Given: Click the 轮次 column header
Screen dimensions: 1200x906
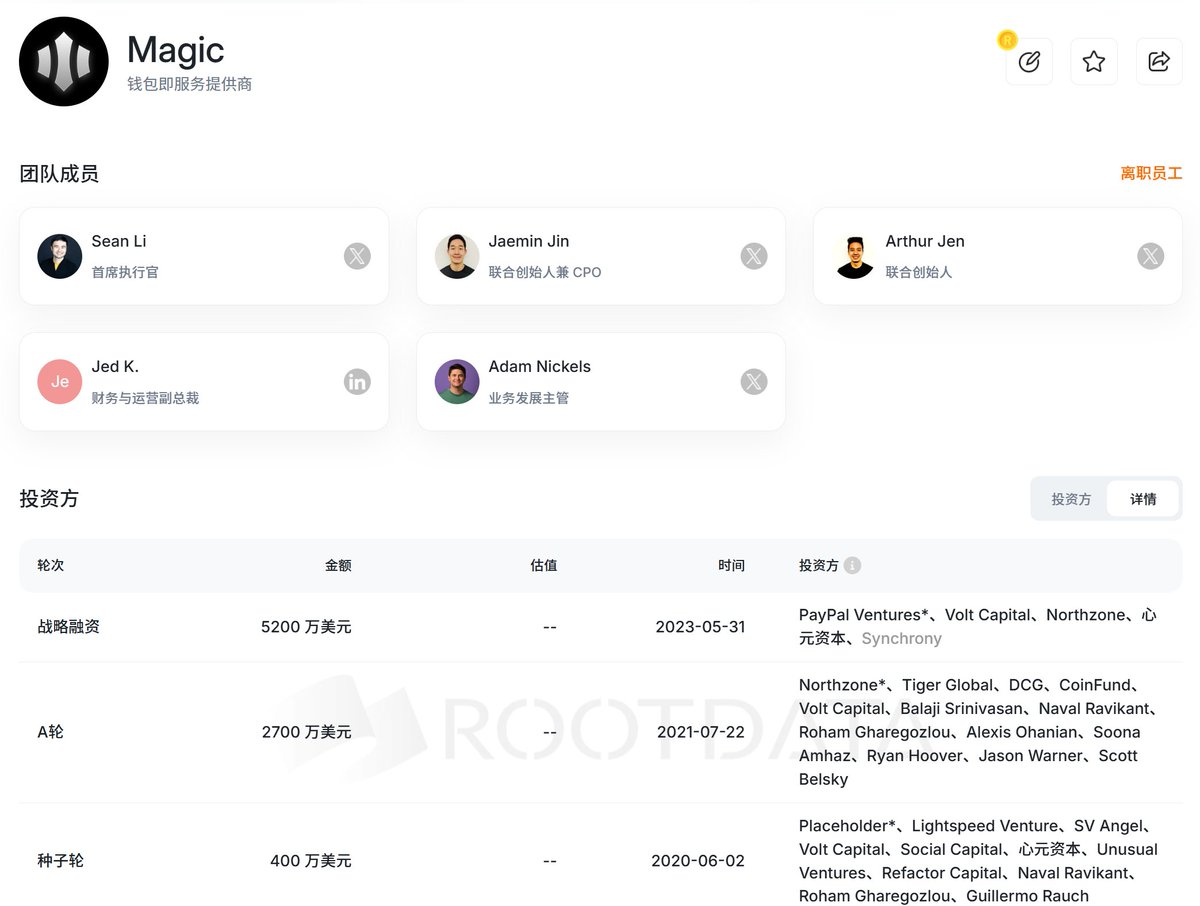Looking at the screenshot, I should (x=51, y=565).
